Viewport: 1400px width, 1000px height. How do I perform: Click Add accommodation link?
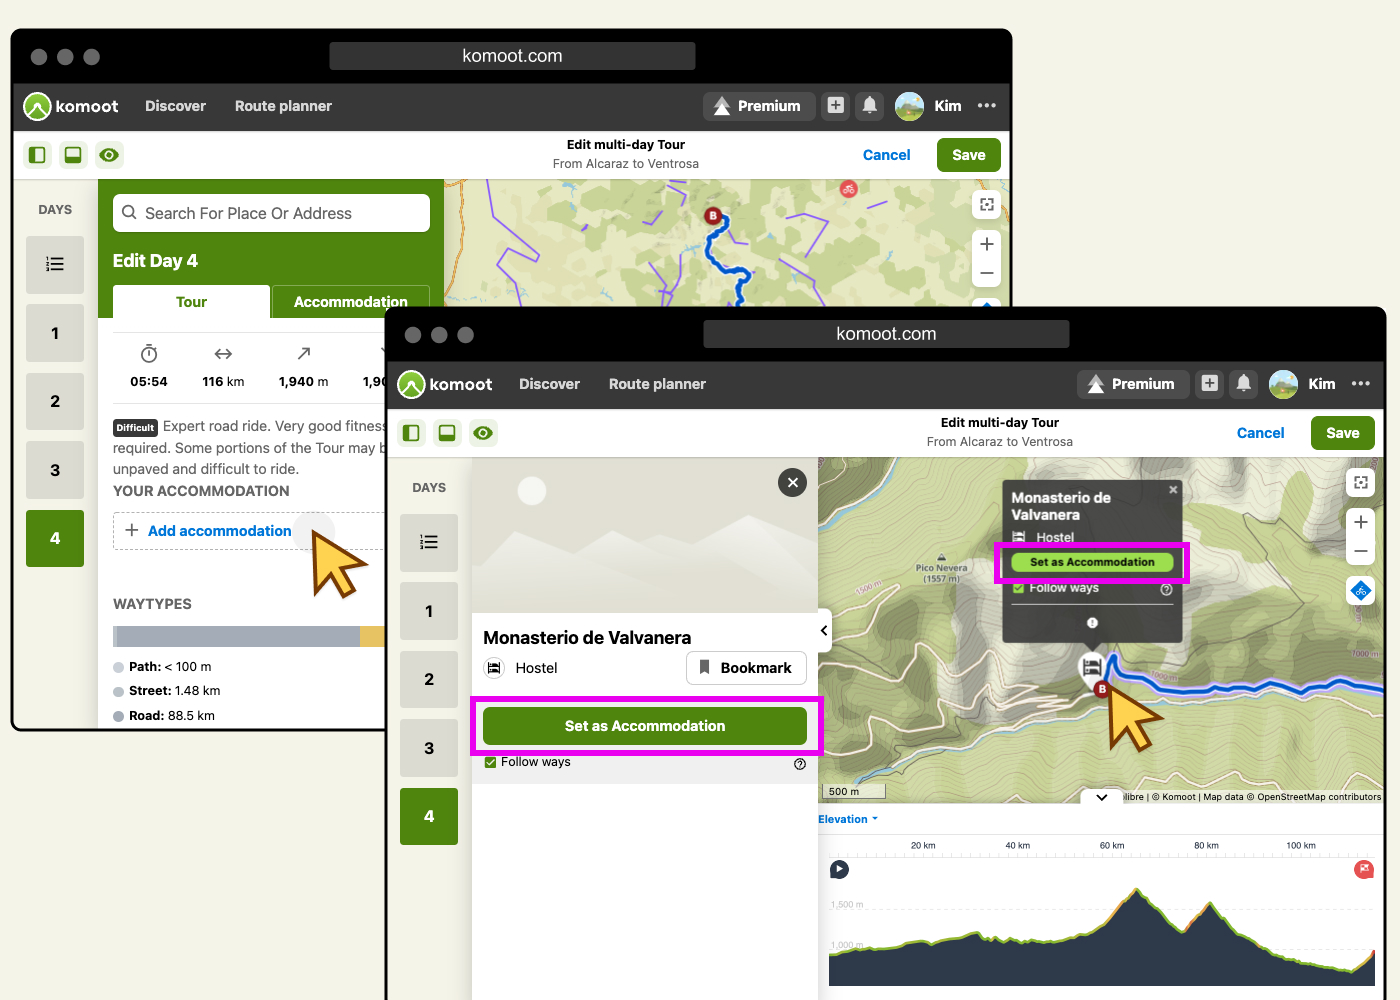(x=219, y=531)
